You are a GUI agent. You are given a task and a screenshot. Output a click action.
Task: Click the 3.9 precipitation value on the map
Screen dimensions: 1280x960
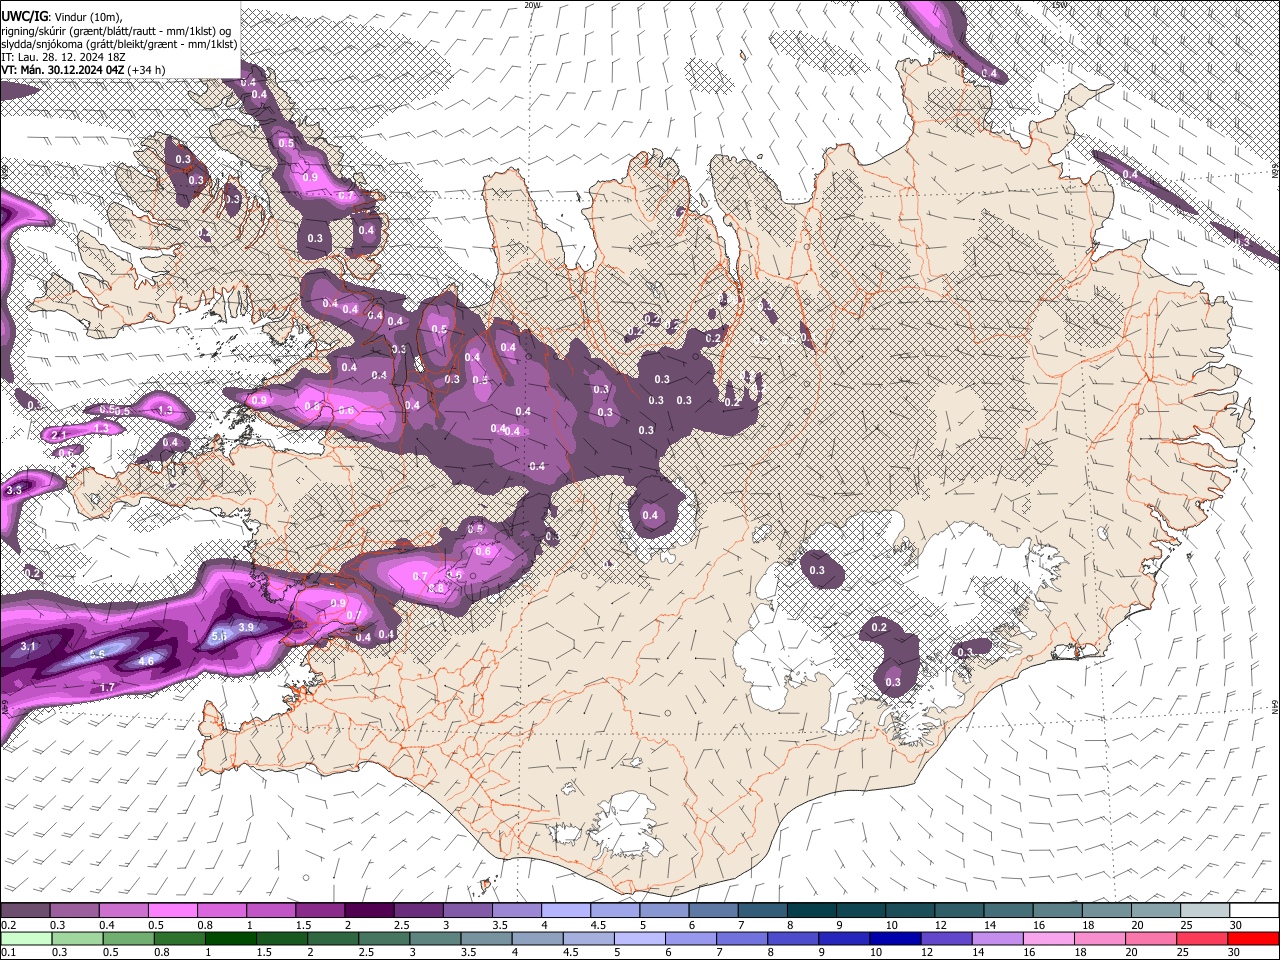[x=247, y=627]
